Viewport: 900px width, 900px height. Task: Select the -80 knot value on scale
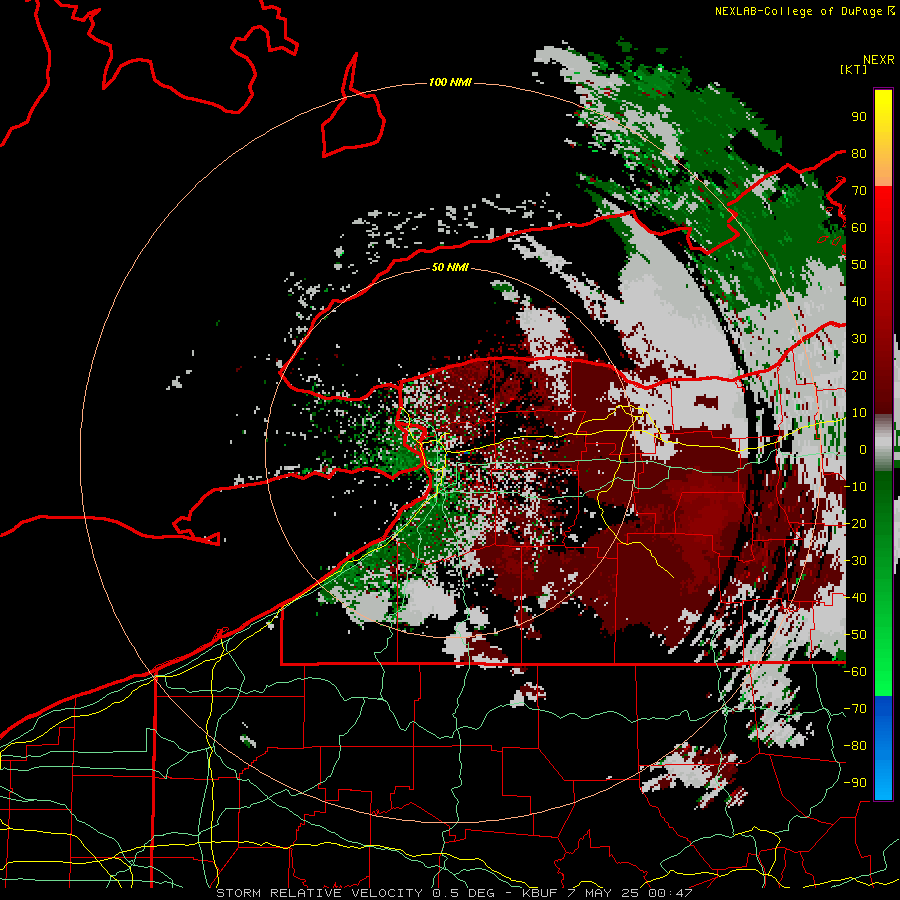(x=855, y=746)
